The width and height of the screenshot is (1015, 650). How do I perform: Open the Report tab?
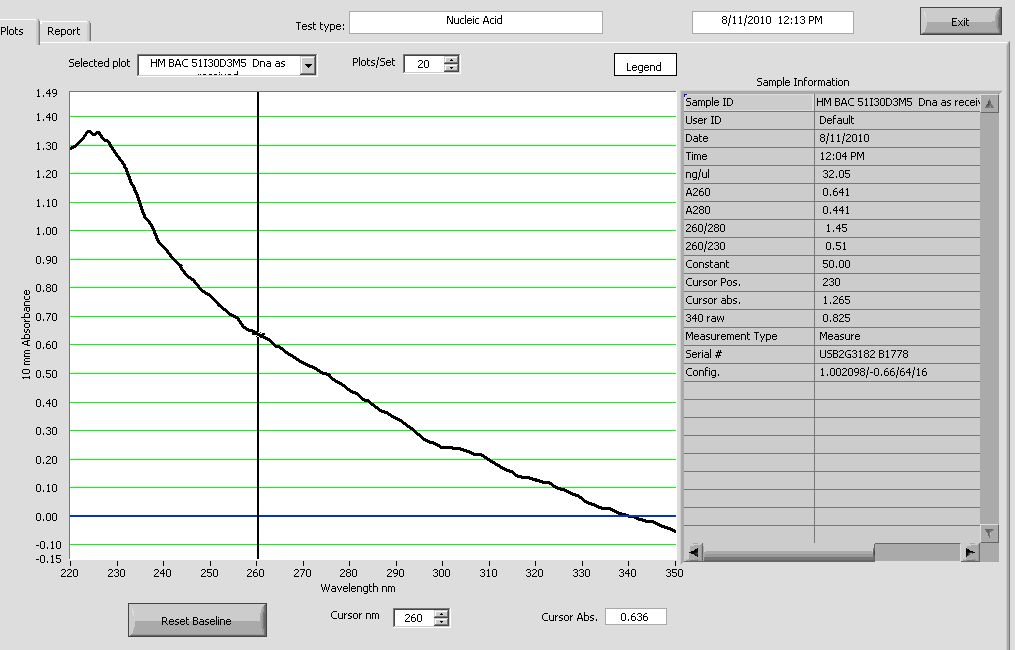(x=63, y=31)
